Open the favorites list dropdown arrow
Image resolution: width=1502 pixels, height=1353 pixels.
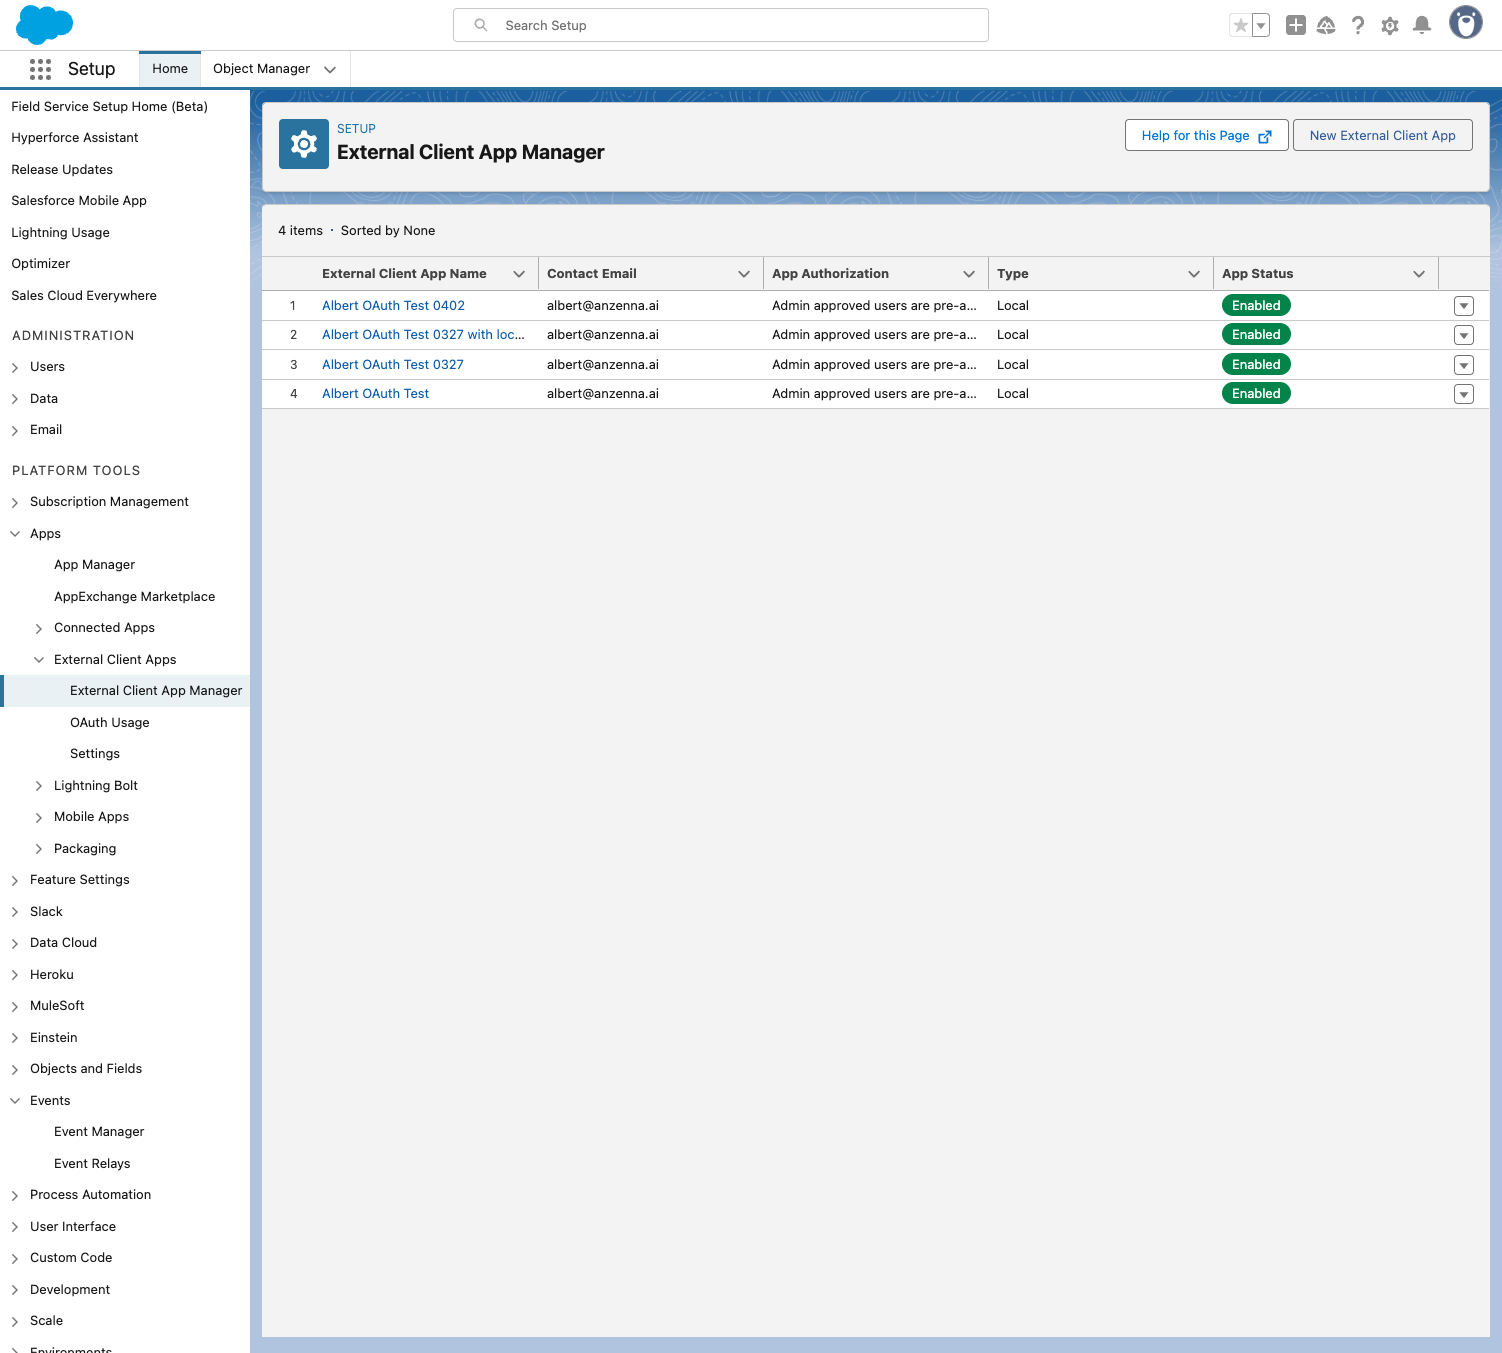click(1261, 26)
